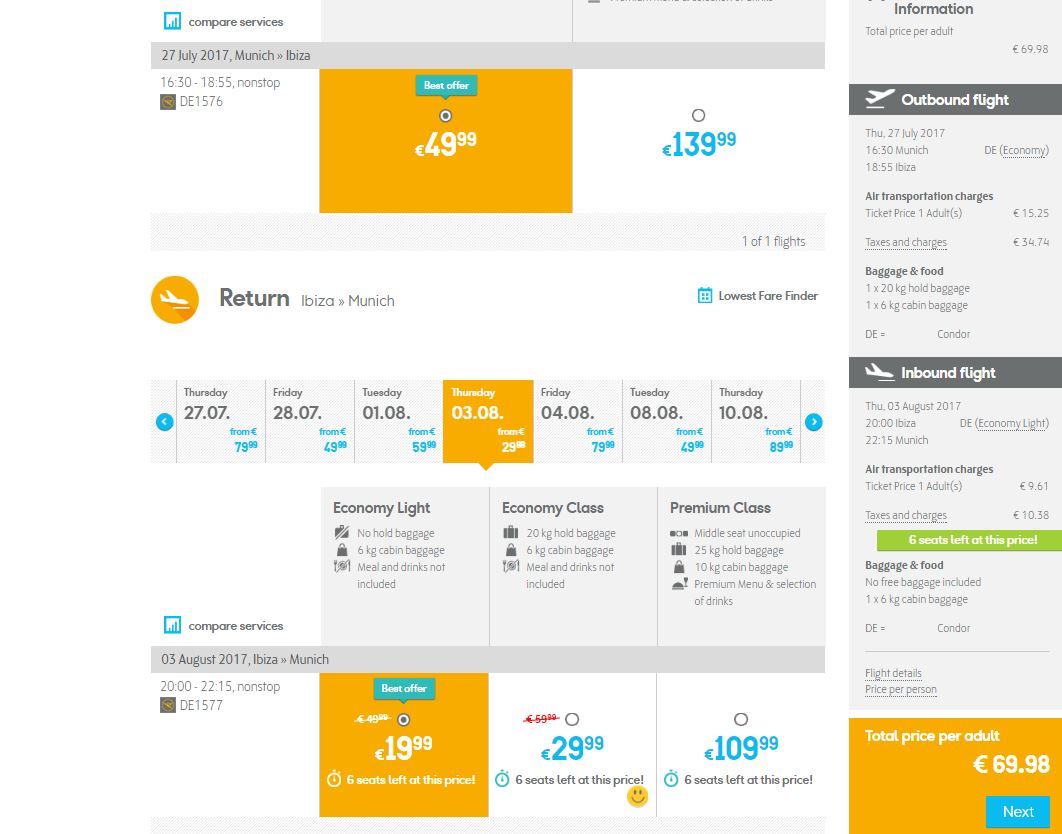Select Thursday 03.08. return date tab
This screenshot has height=834, width=1062.
click(488, 421)
